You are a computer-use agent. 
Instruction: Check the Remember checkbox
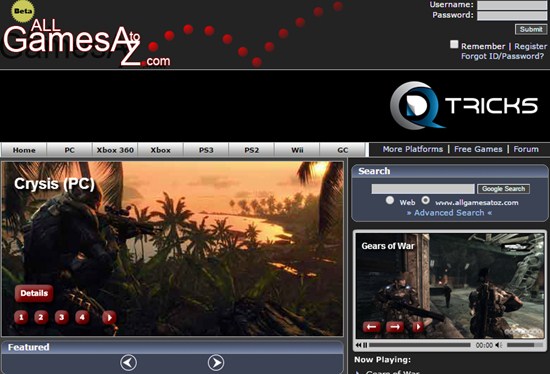pyautogui.click(x=454, y=44)
